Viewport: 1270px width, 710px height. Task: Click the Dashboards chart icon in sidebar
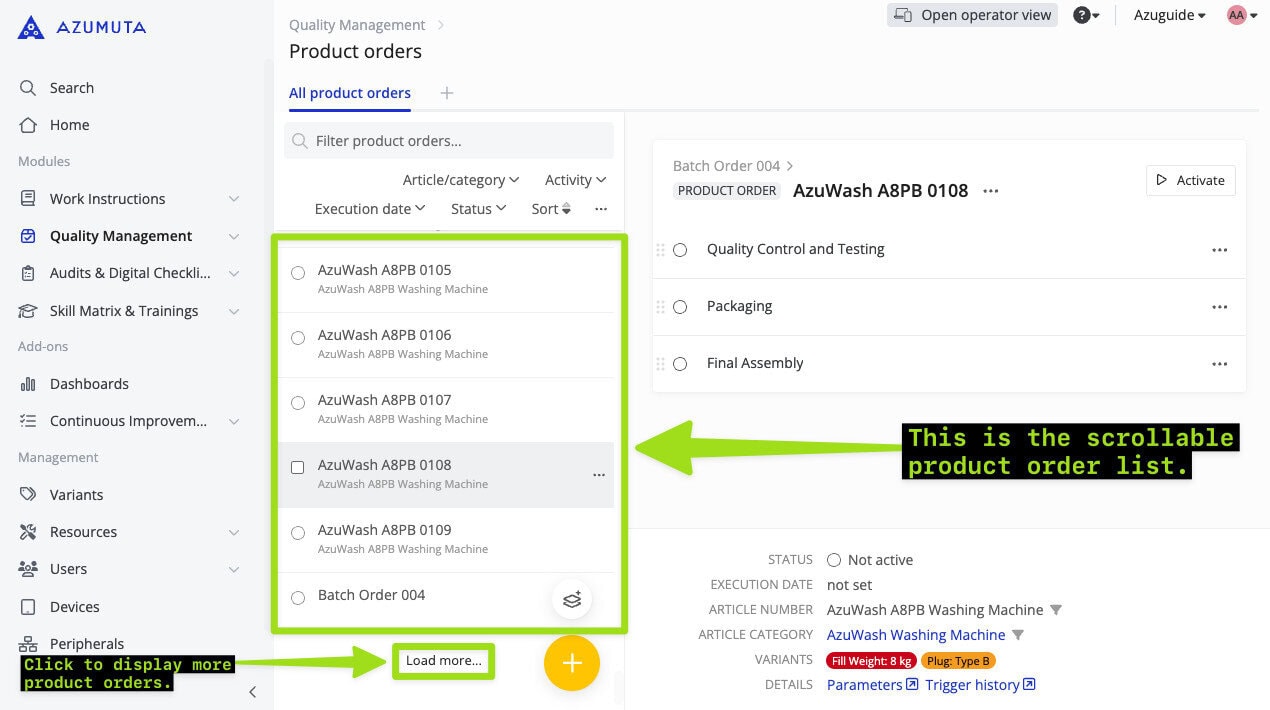[28, 384]
